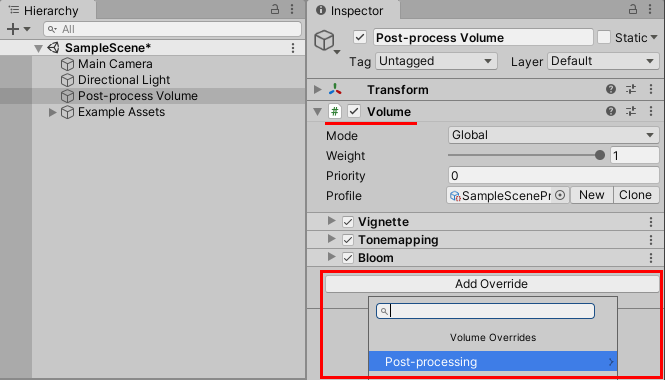Screen dimensions: 665x380
Task: Click the GameObject cube icon in Inspector
Action: point(325,41)
